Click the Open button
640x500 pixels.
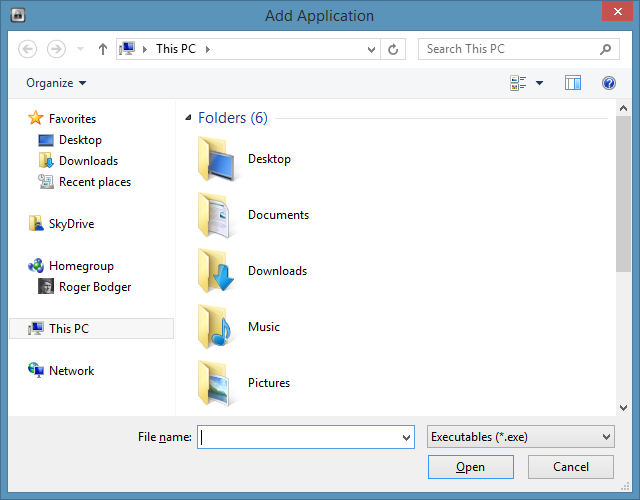click(x=470, y=467)
